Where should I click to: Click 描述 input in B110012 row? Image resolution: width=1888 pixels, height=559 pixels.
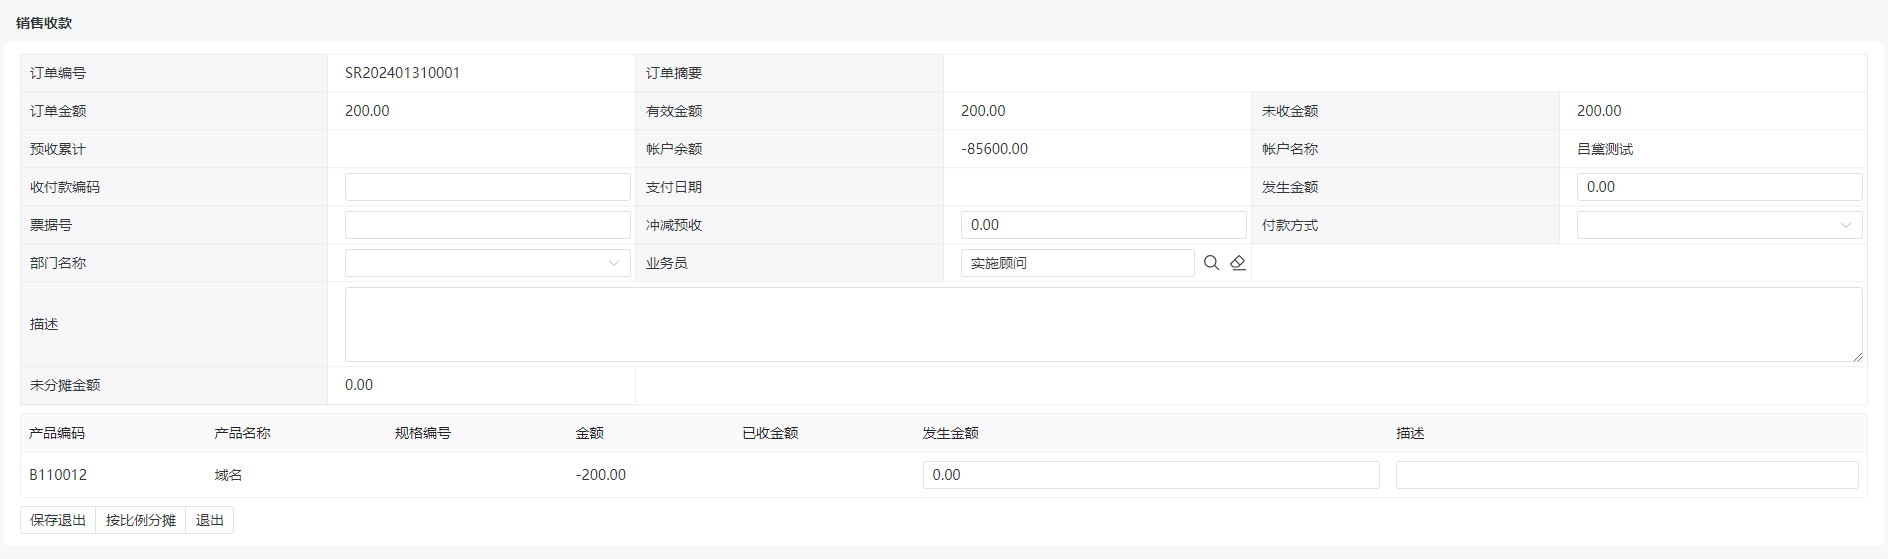point(1627,475)
